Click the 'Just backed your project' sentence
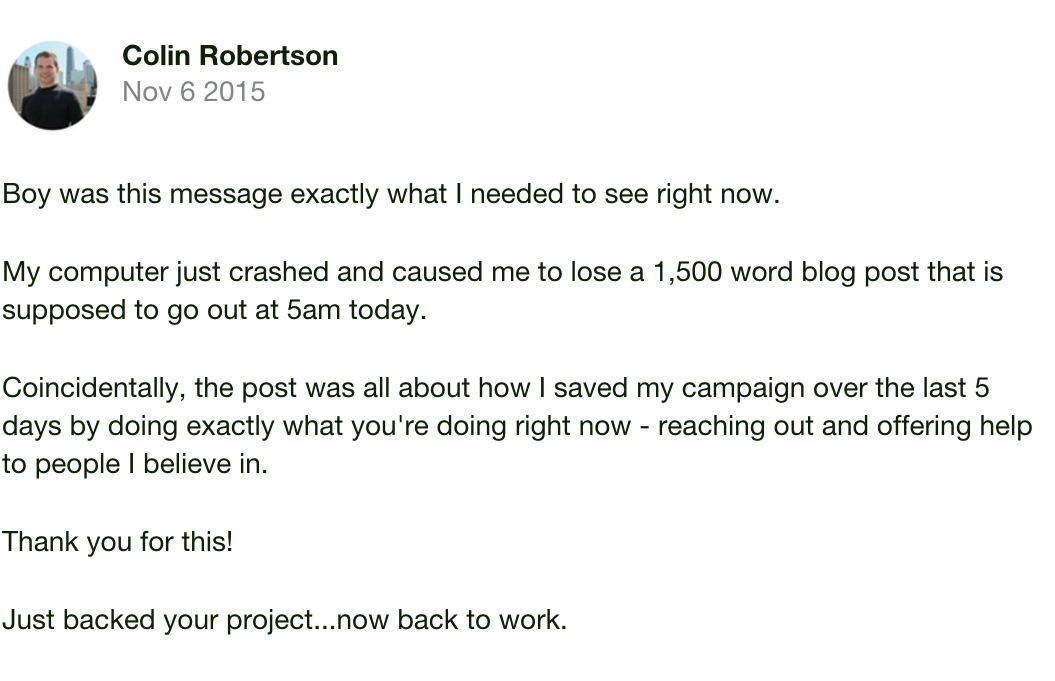The width and height of the screenshot is (1055, 681). pos(285,620)
